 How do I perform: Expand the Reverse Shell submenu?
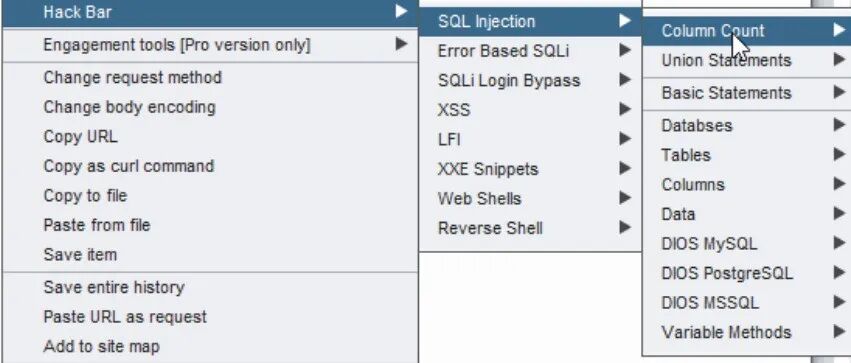(x=531, y=228)
